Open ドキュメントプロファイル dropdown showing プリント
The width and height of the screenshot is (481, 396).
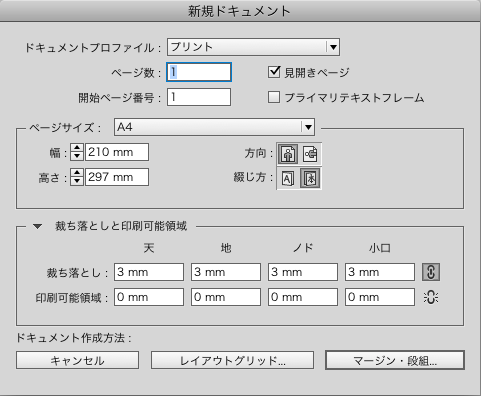[x=253, y=47]
